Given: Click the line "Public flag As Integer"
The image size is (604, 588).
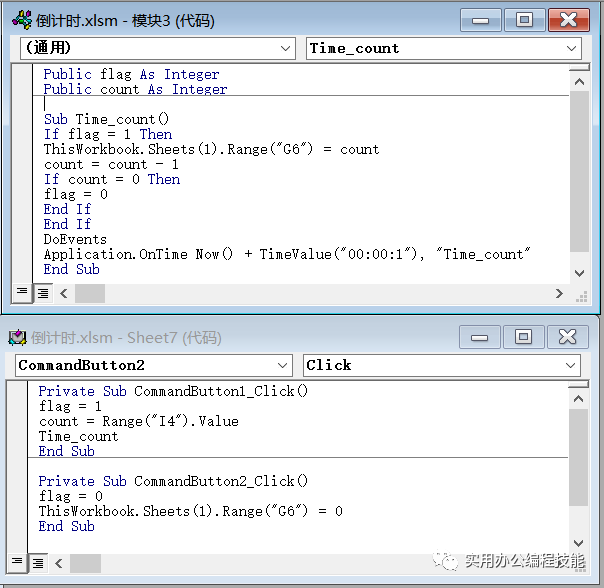Looking at the screenshot, I should (x=131, y=74).
